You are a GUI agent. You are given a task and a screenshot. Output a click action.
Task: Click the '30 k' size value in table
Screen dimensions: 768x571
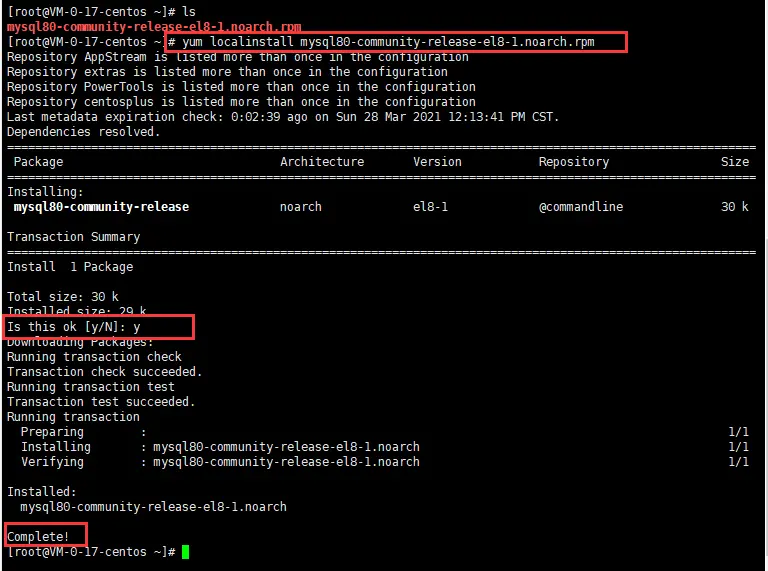click(735, 207)
